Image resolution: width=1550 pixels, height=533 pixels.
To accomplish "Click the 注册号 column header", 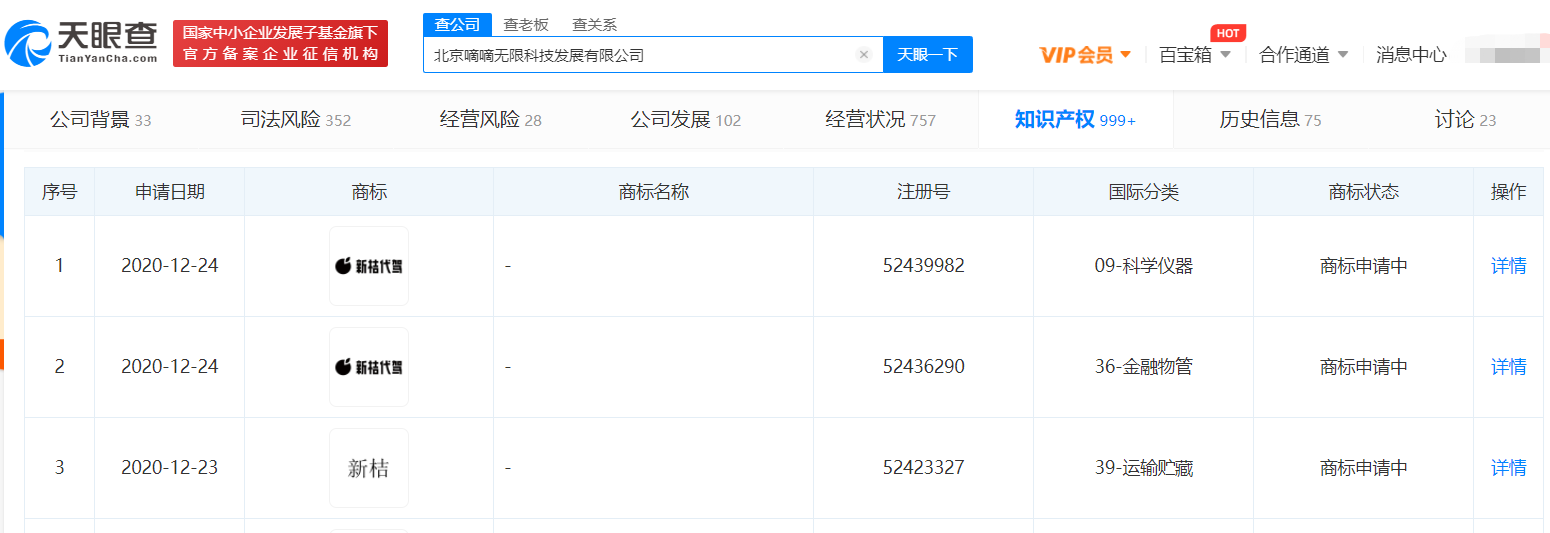I will point(924,192).
